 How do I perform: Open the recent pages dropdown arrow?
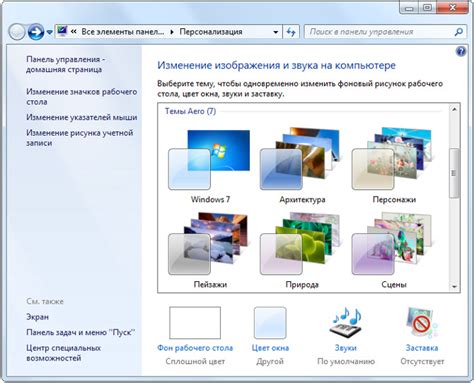coord(49,32)
